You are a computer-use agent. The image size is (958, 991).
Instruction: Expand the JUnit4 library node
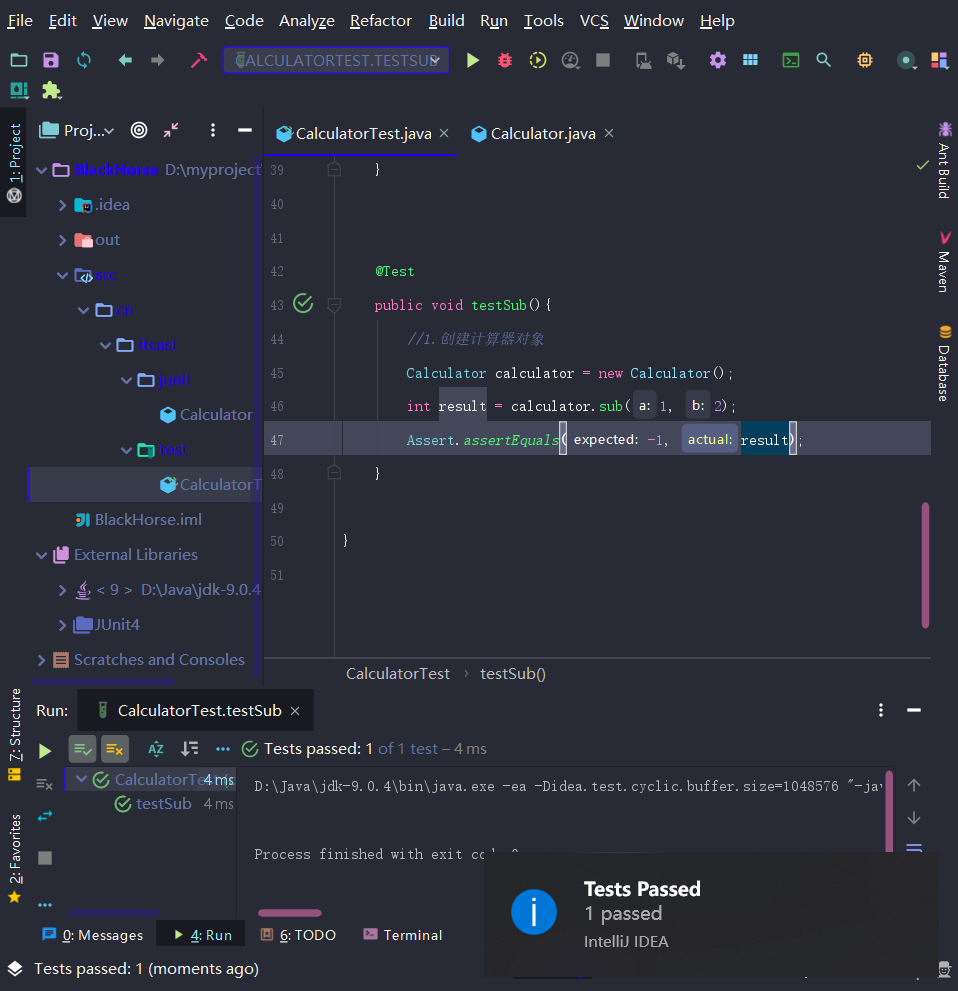(62, 625)
